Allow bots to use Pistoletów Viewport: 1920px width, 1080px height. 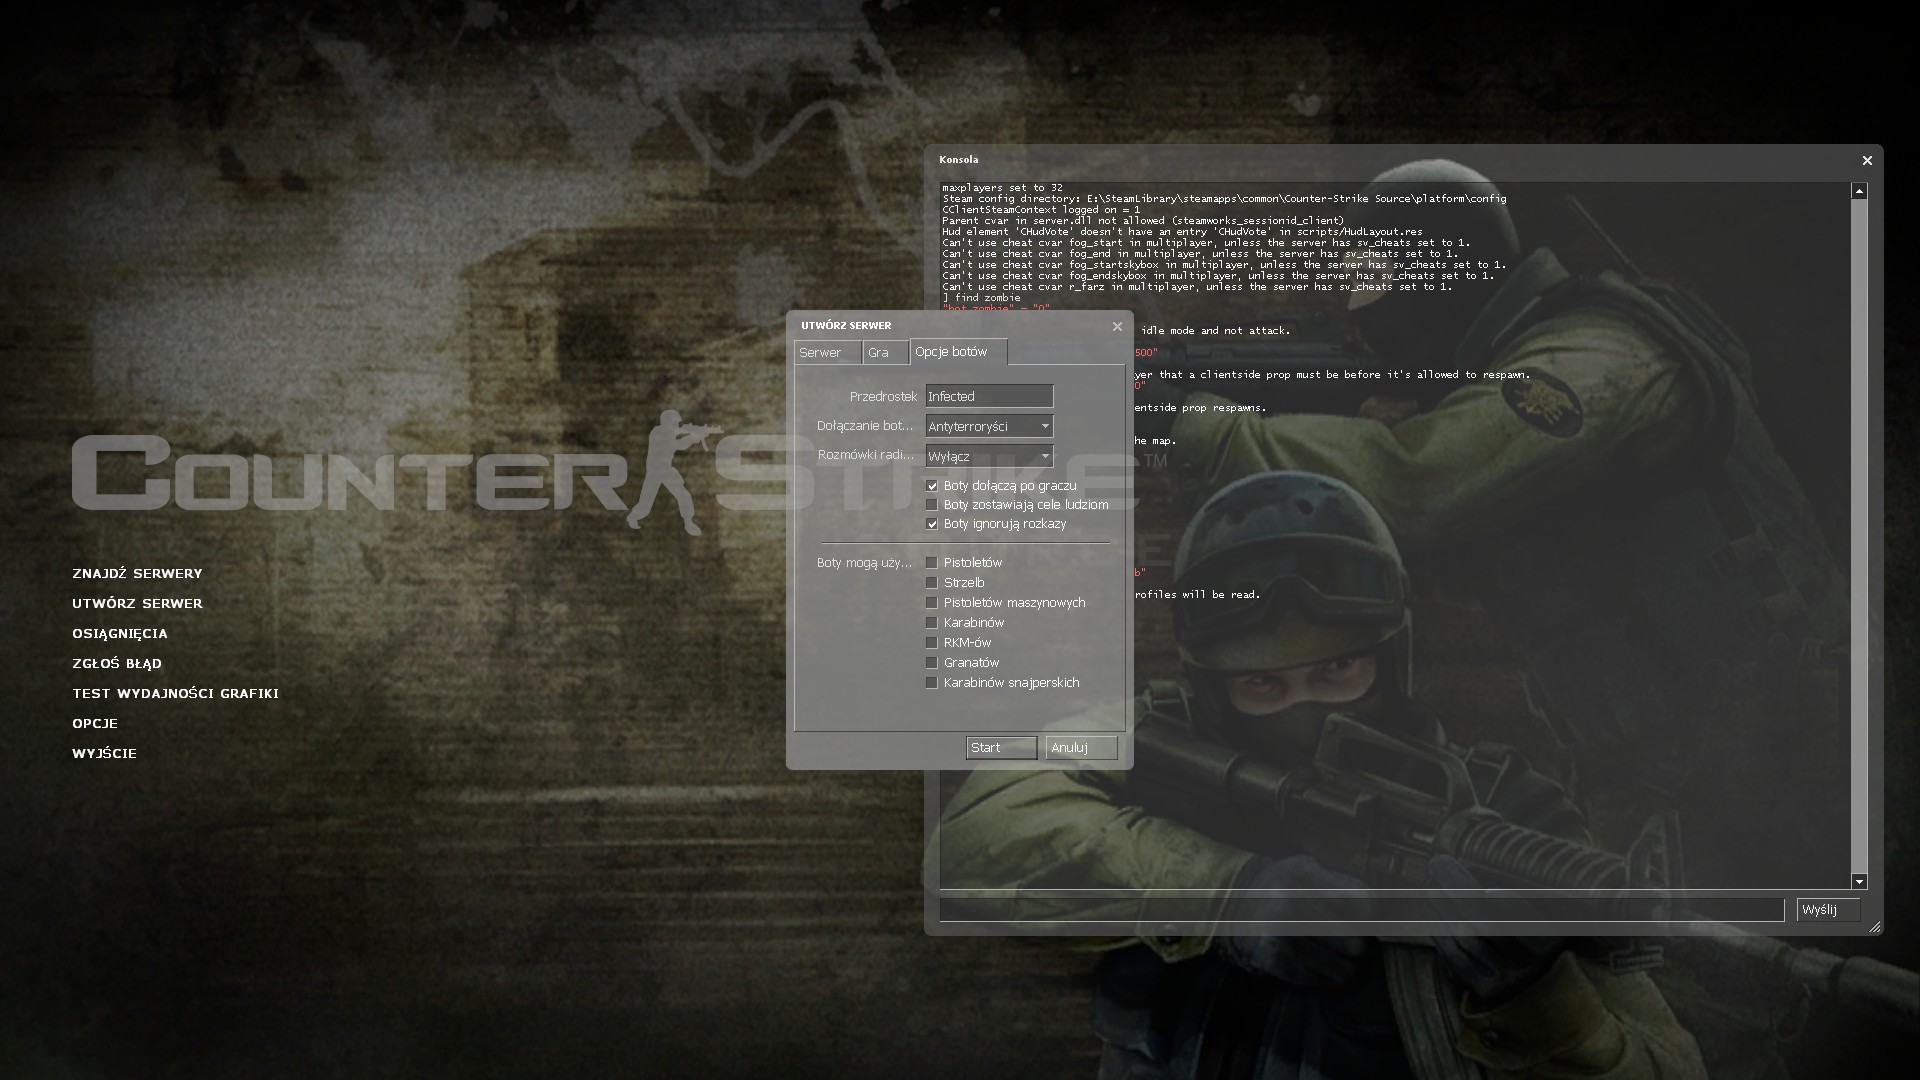pos(932,563)
